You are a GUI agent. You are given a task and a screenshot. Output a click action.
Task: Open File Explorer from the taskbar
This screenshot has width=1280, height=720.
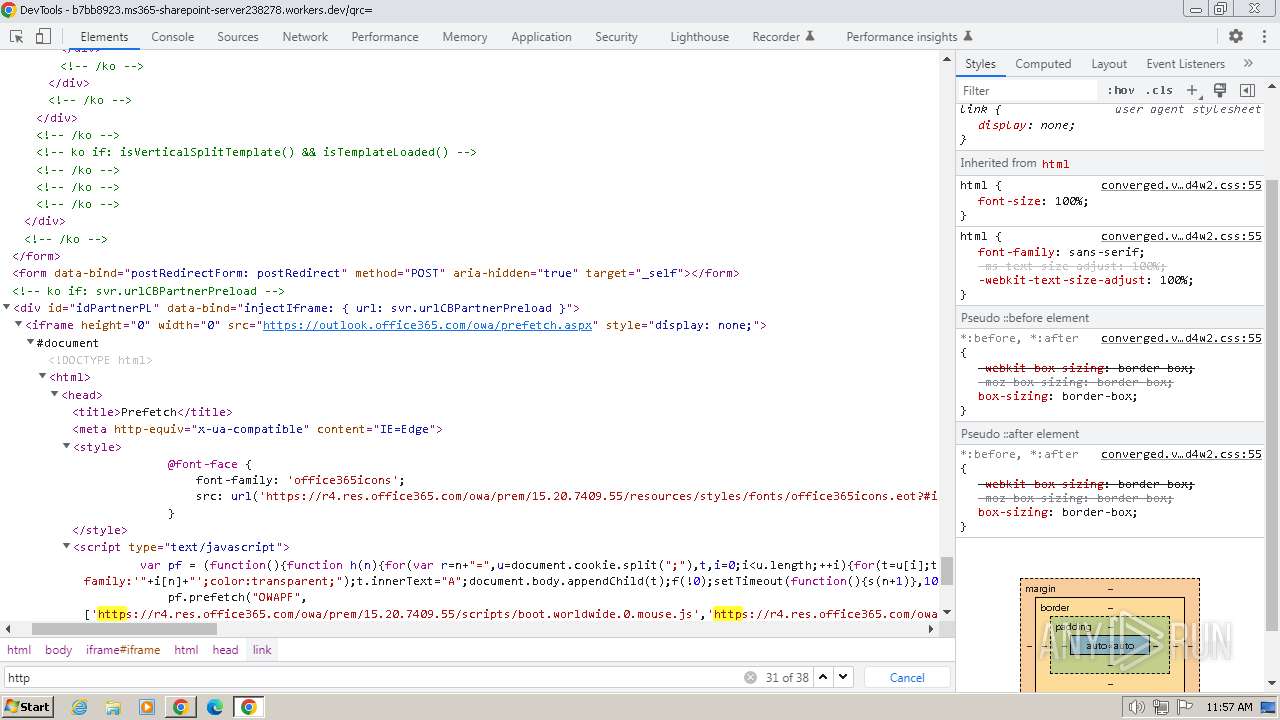[112, 707]
